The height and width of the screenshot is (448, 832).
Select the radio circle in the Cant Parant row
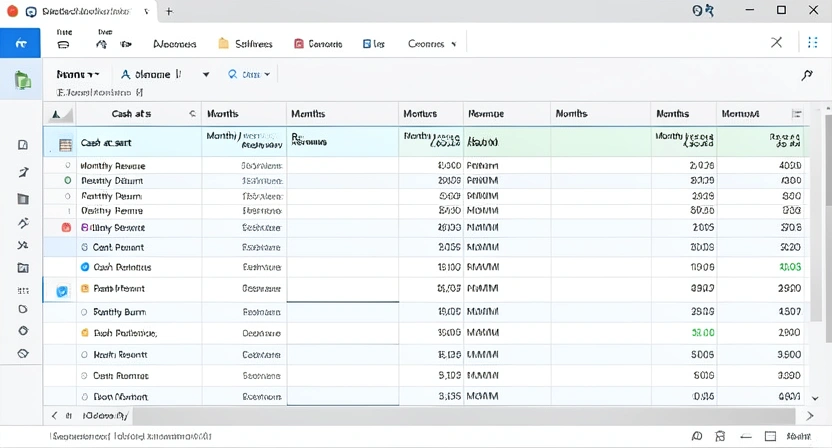pyautogui.click(x=84, y=247)
